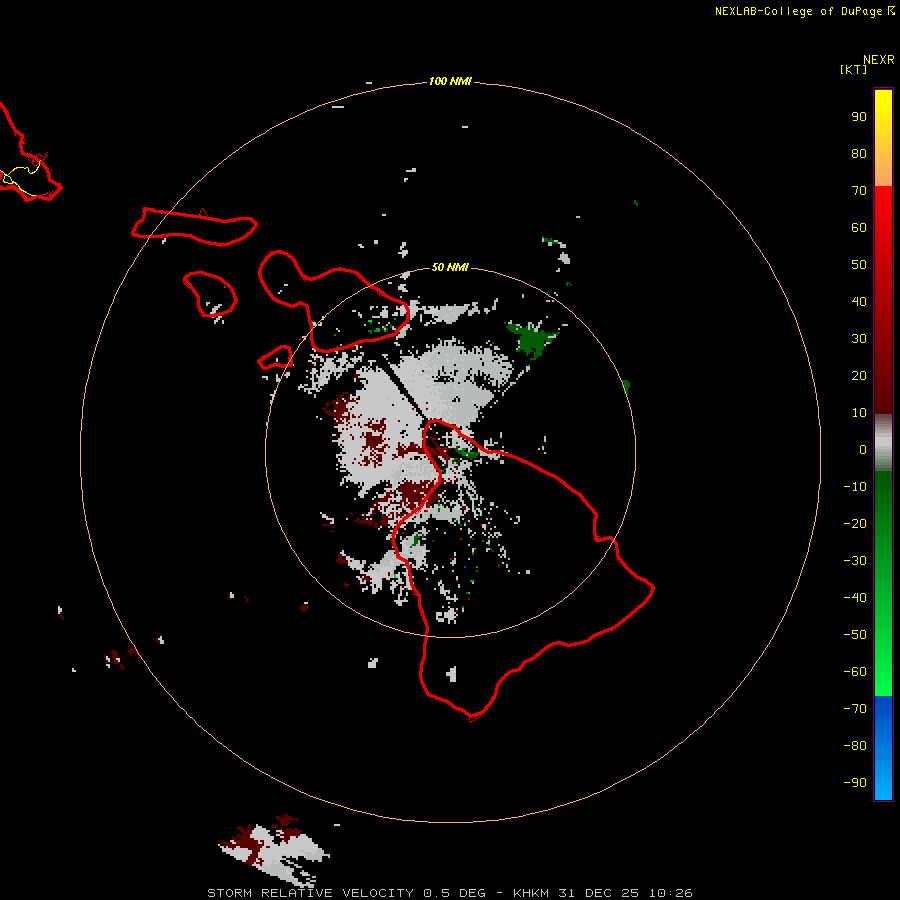Click the 100 NMI range ring label

(x=450, y=82)
